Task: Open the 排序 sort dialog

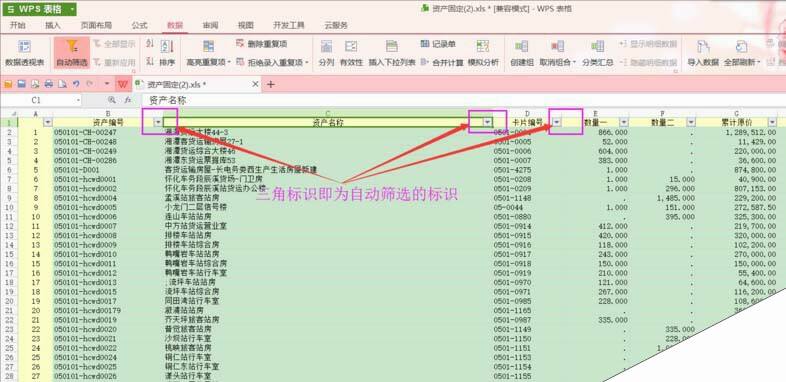Action: click(167, 54)
